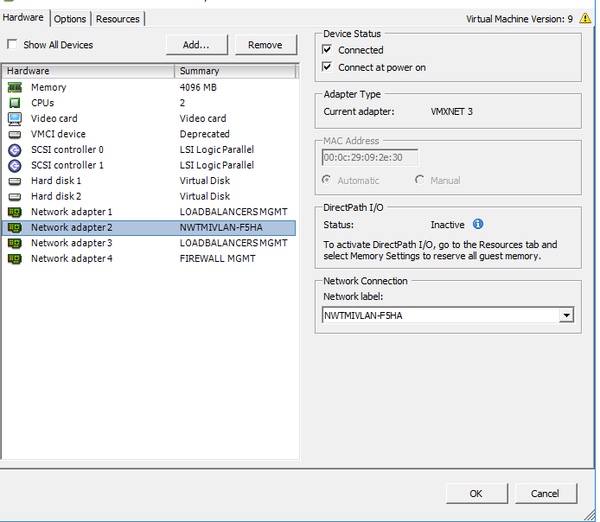Click the MAC address input field
This screenshot has height=522, width=600.
pyautogui.click(x=370, y=157)
